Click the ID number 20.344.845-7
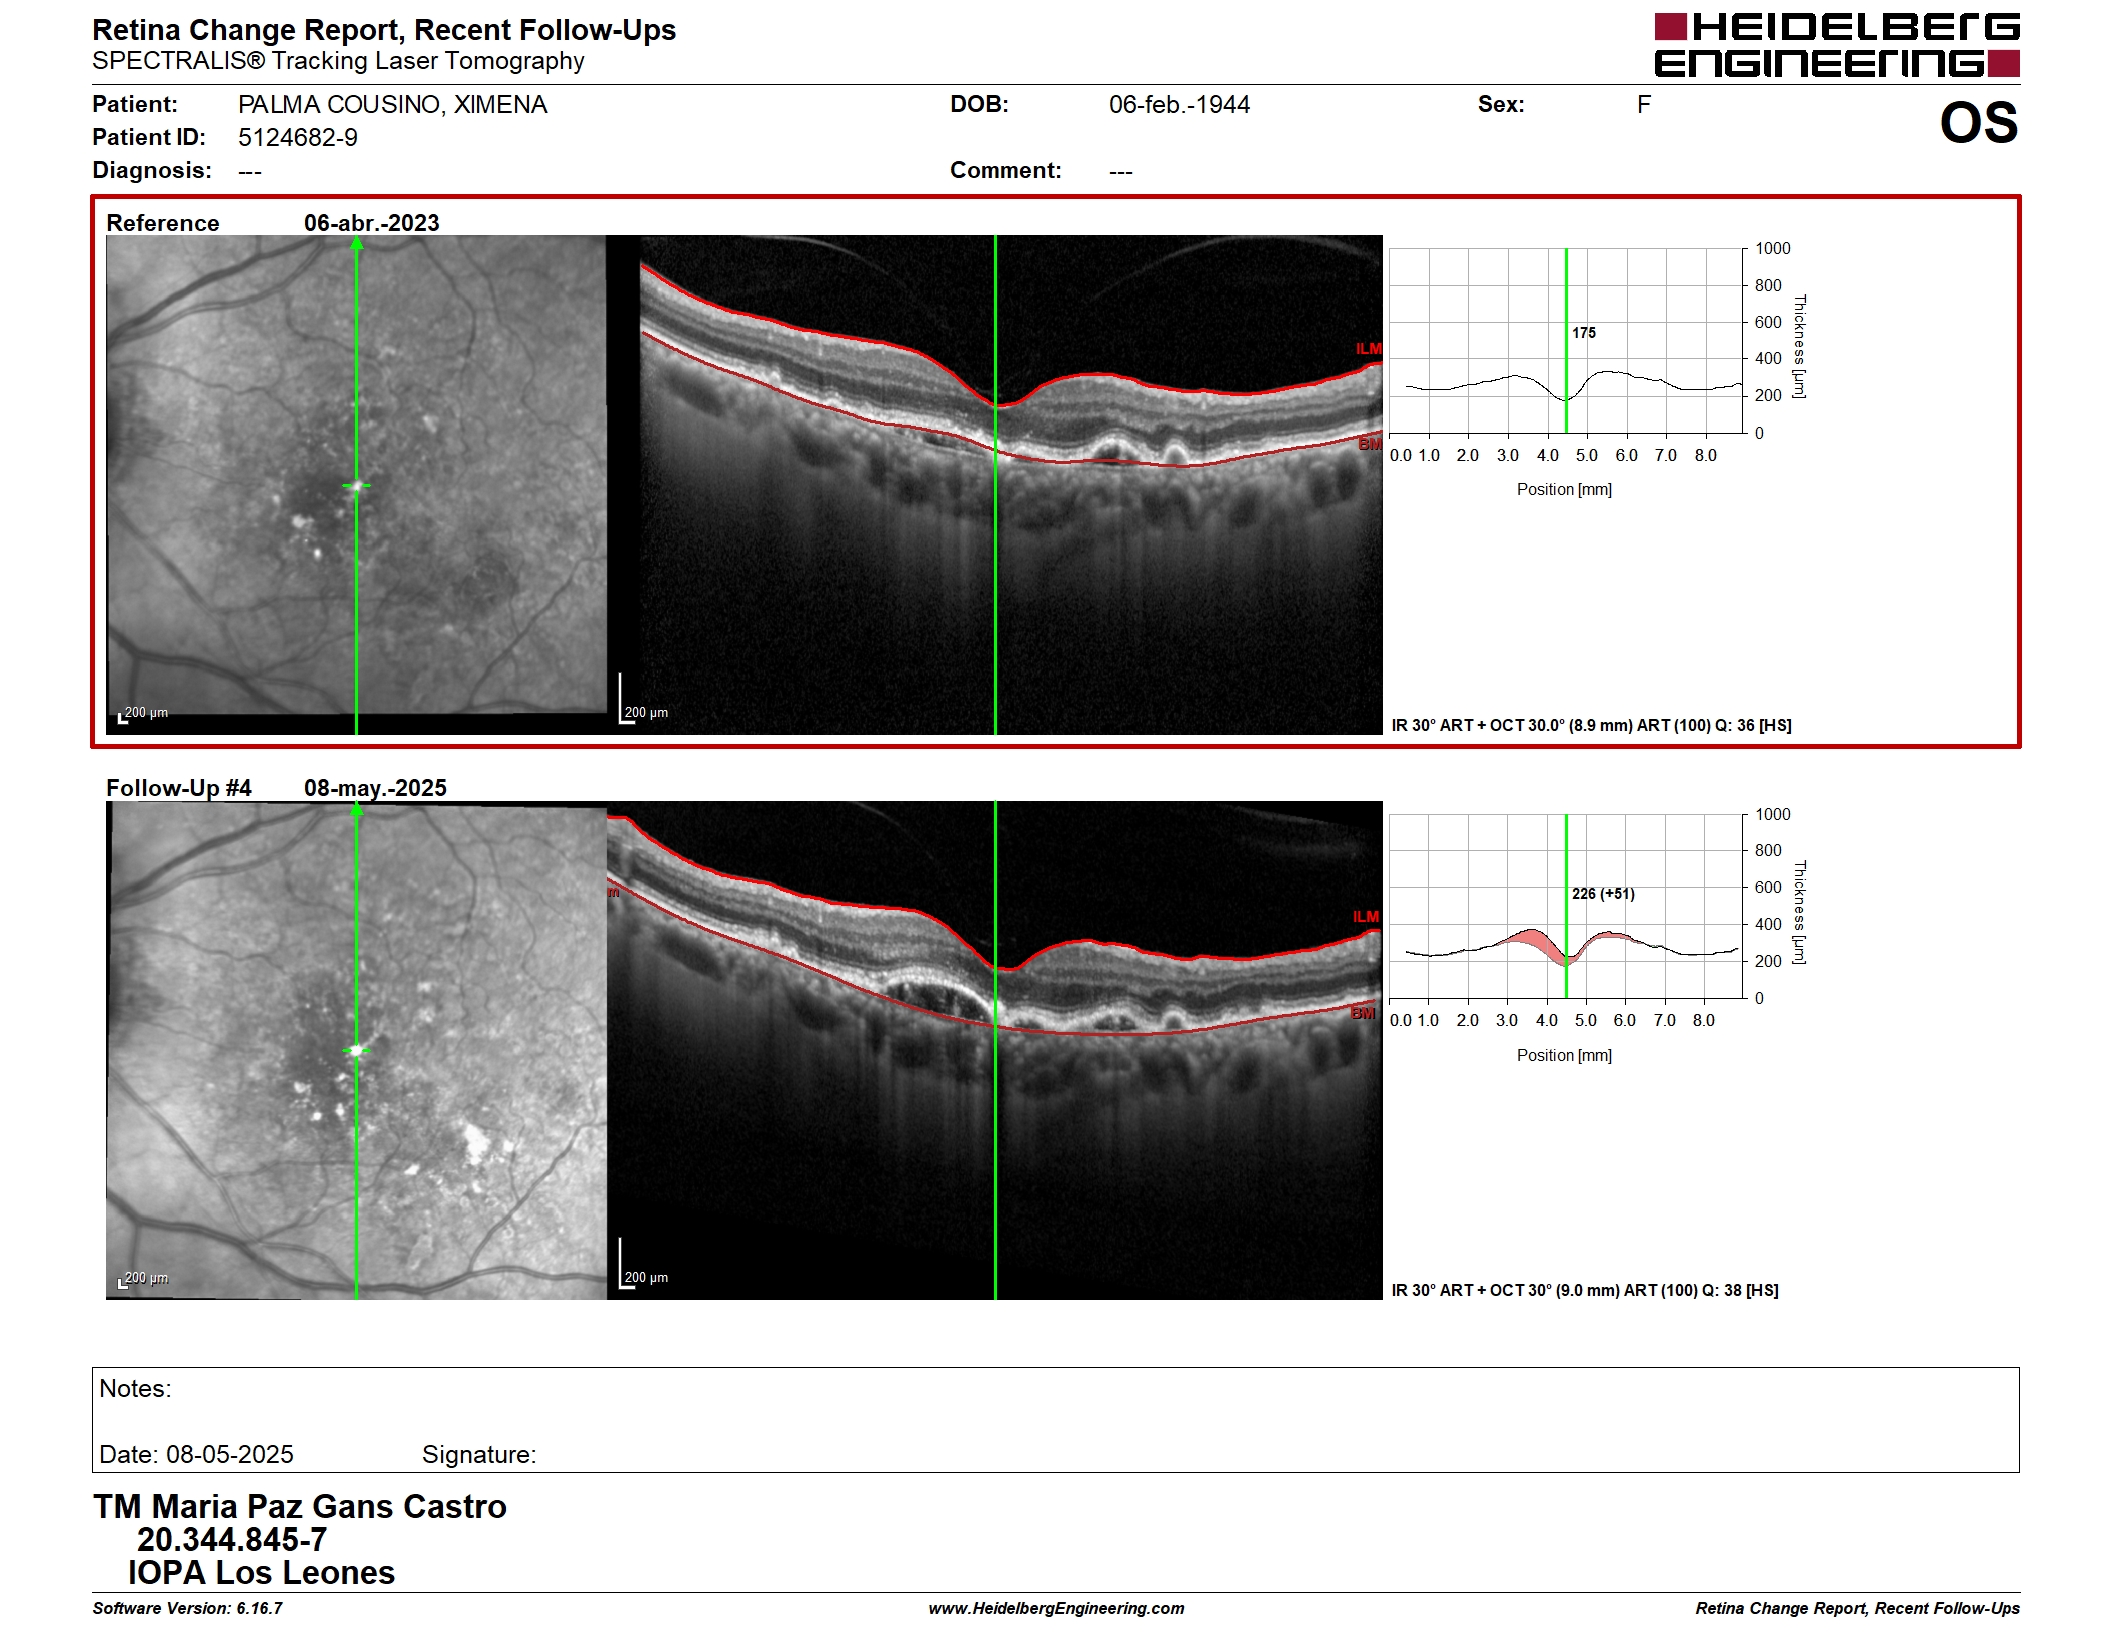The image size is (2112, 1632). 232,1540
